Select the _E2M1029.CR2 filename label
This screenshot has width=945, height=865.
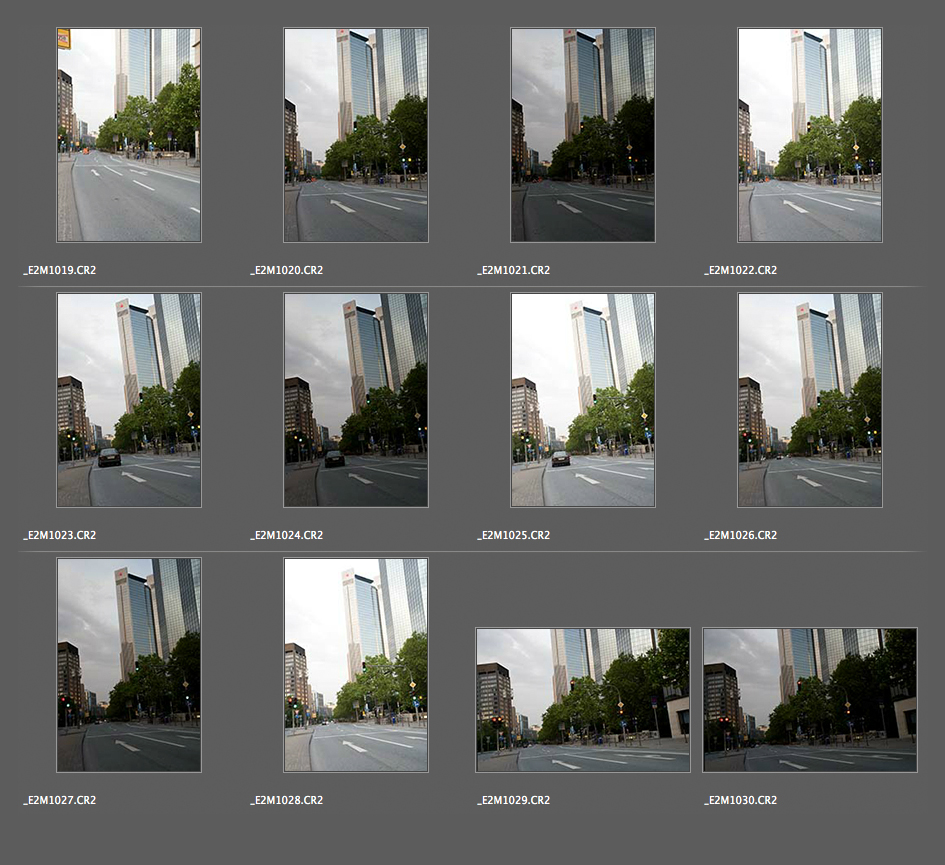pos(514,800)
